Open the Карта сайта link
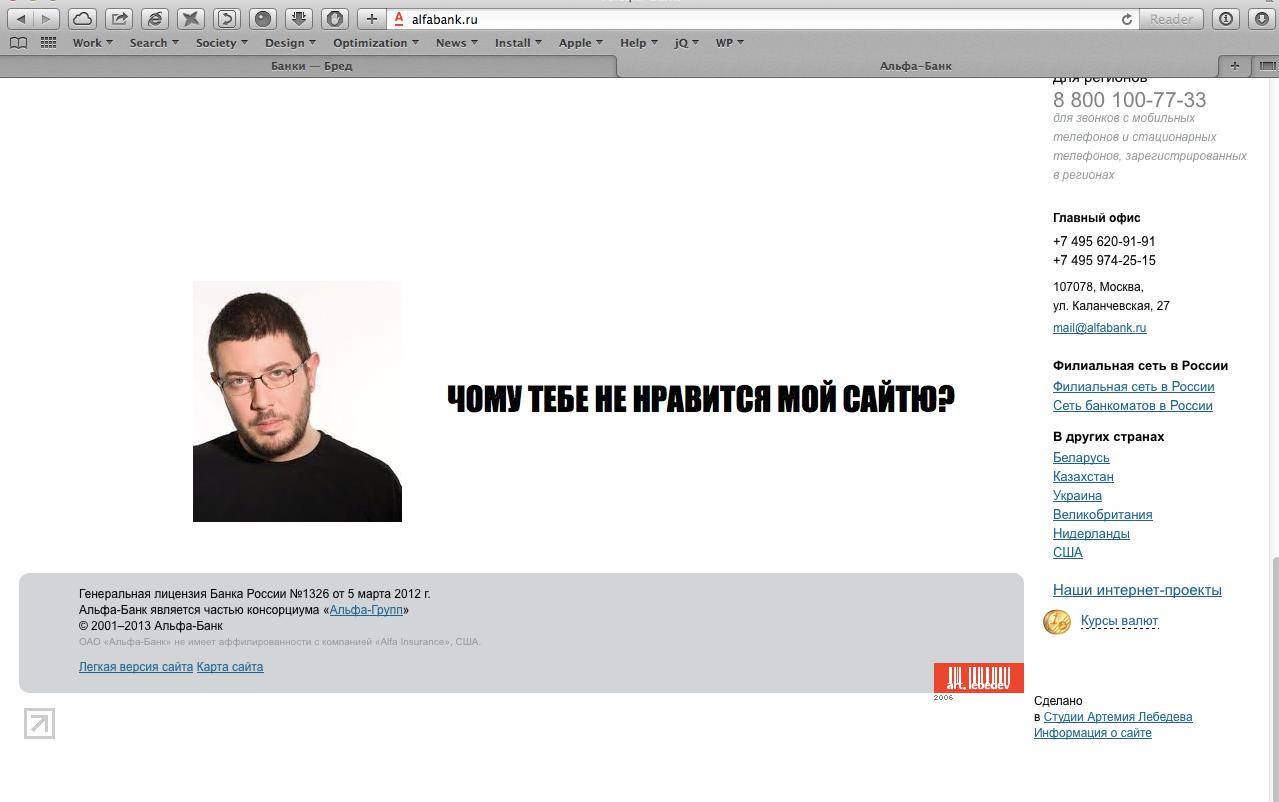This screenshot has height=802, width=1279. [230, 667]
